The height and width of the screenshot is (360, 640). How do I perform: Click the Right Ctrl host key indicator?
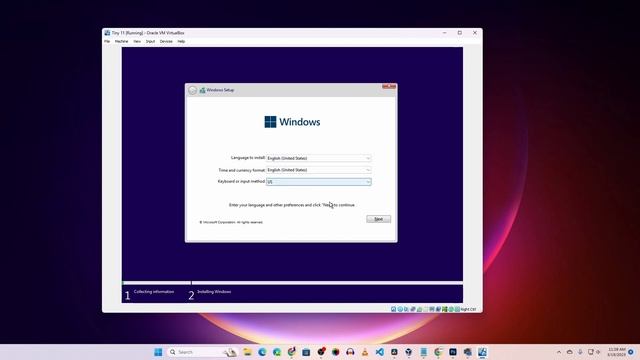[468, 309]
